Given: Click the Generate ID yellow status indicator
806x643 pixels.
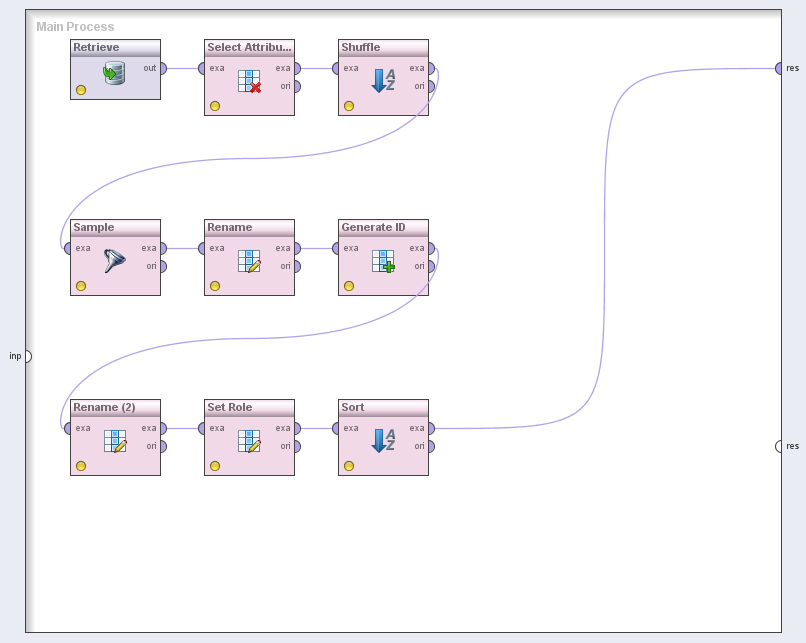Looking at the screenshot, I should tap(349, 286).
